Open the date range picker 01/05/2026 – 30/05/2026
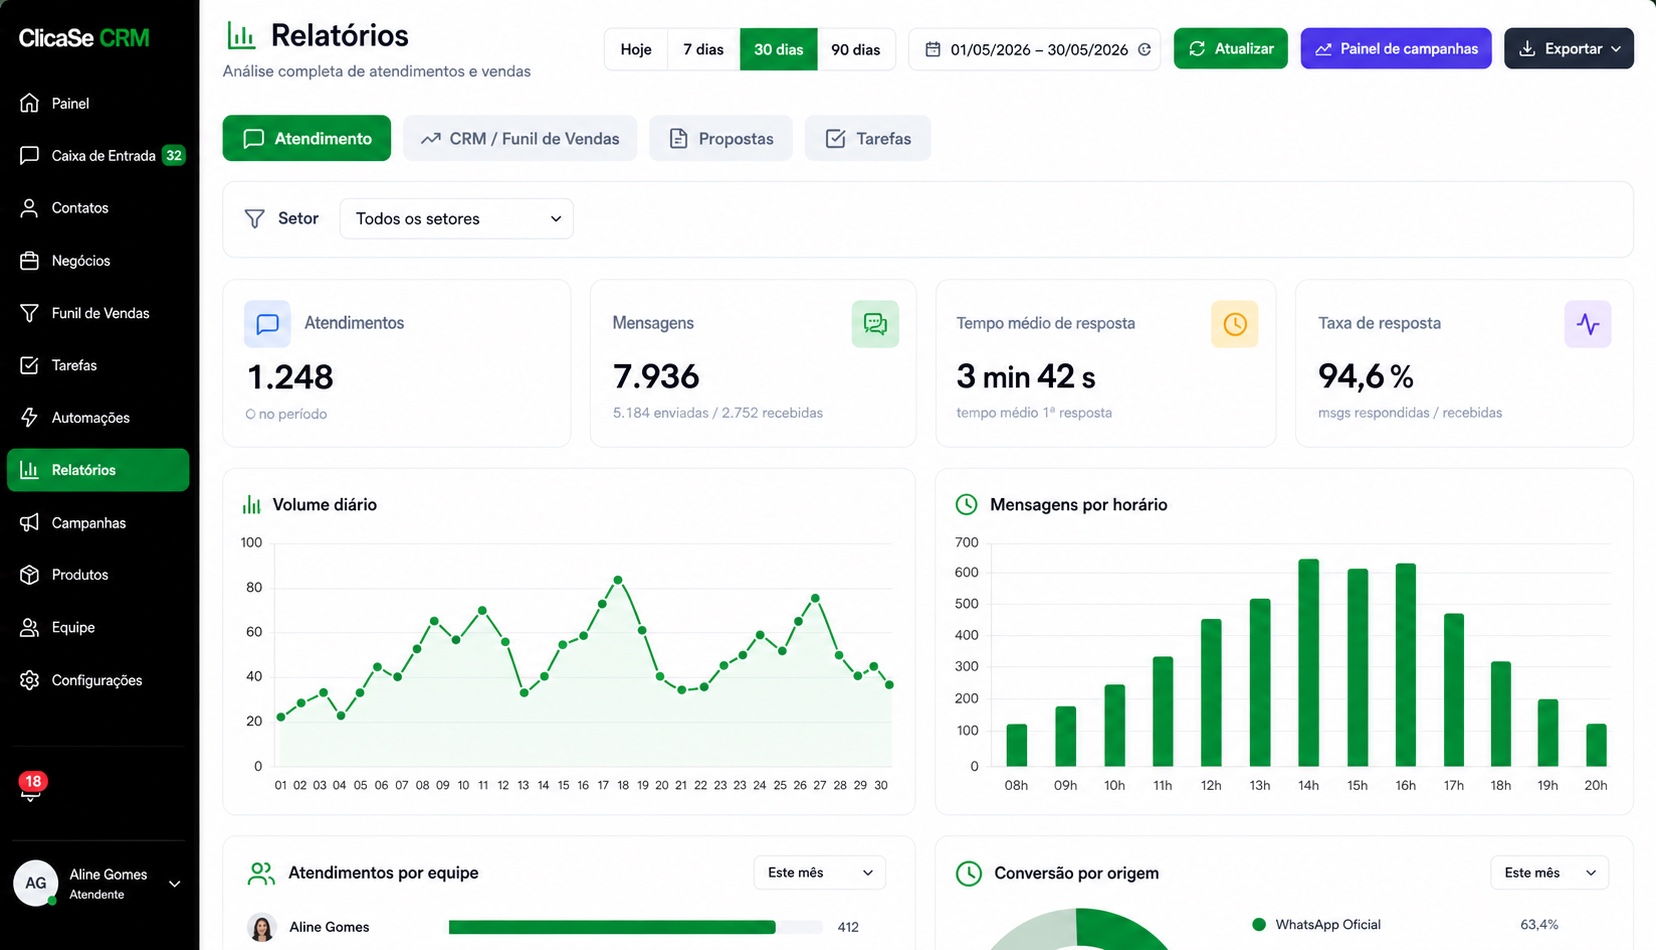The image size is (1656, 950). [1034, 49]
